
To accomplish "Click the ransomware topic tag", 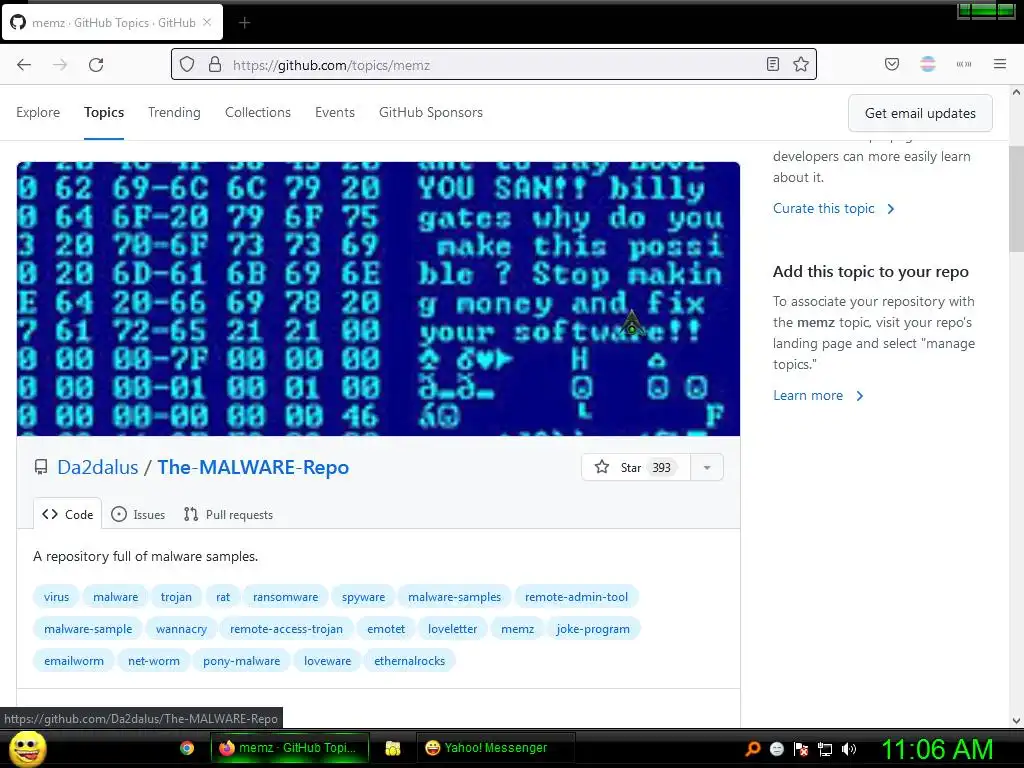I will pos(285,597).
